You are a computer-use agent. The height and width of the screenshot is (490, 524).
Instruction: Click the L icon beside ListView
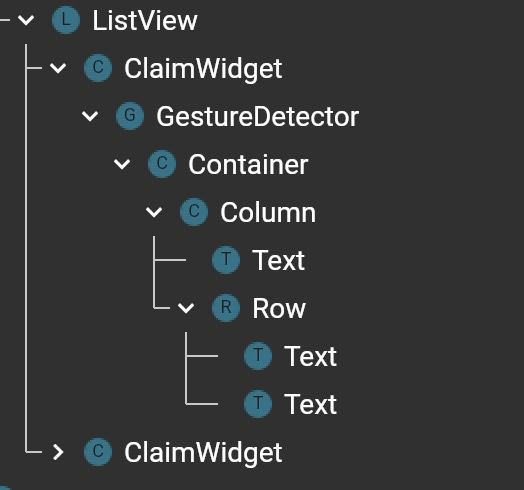(66, 20)
